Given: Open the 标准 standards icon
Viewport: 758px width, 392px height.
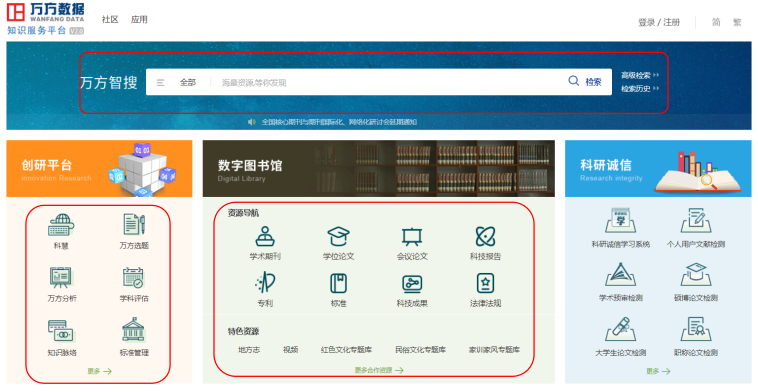Looking at the screenshot, I should click(338, 283).
